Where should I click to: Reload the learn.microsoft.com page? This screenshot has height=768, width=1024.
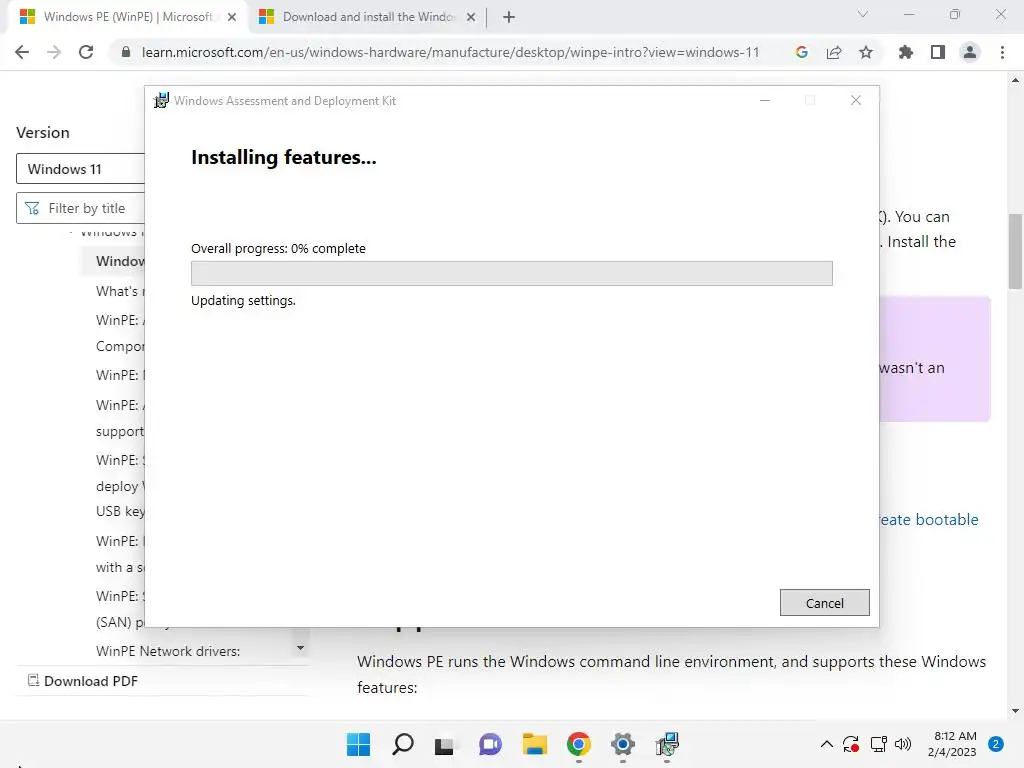(x=86, y=52)
